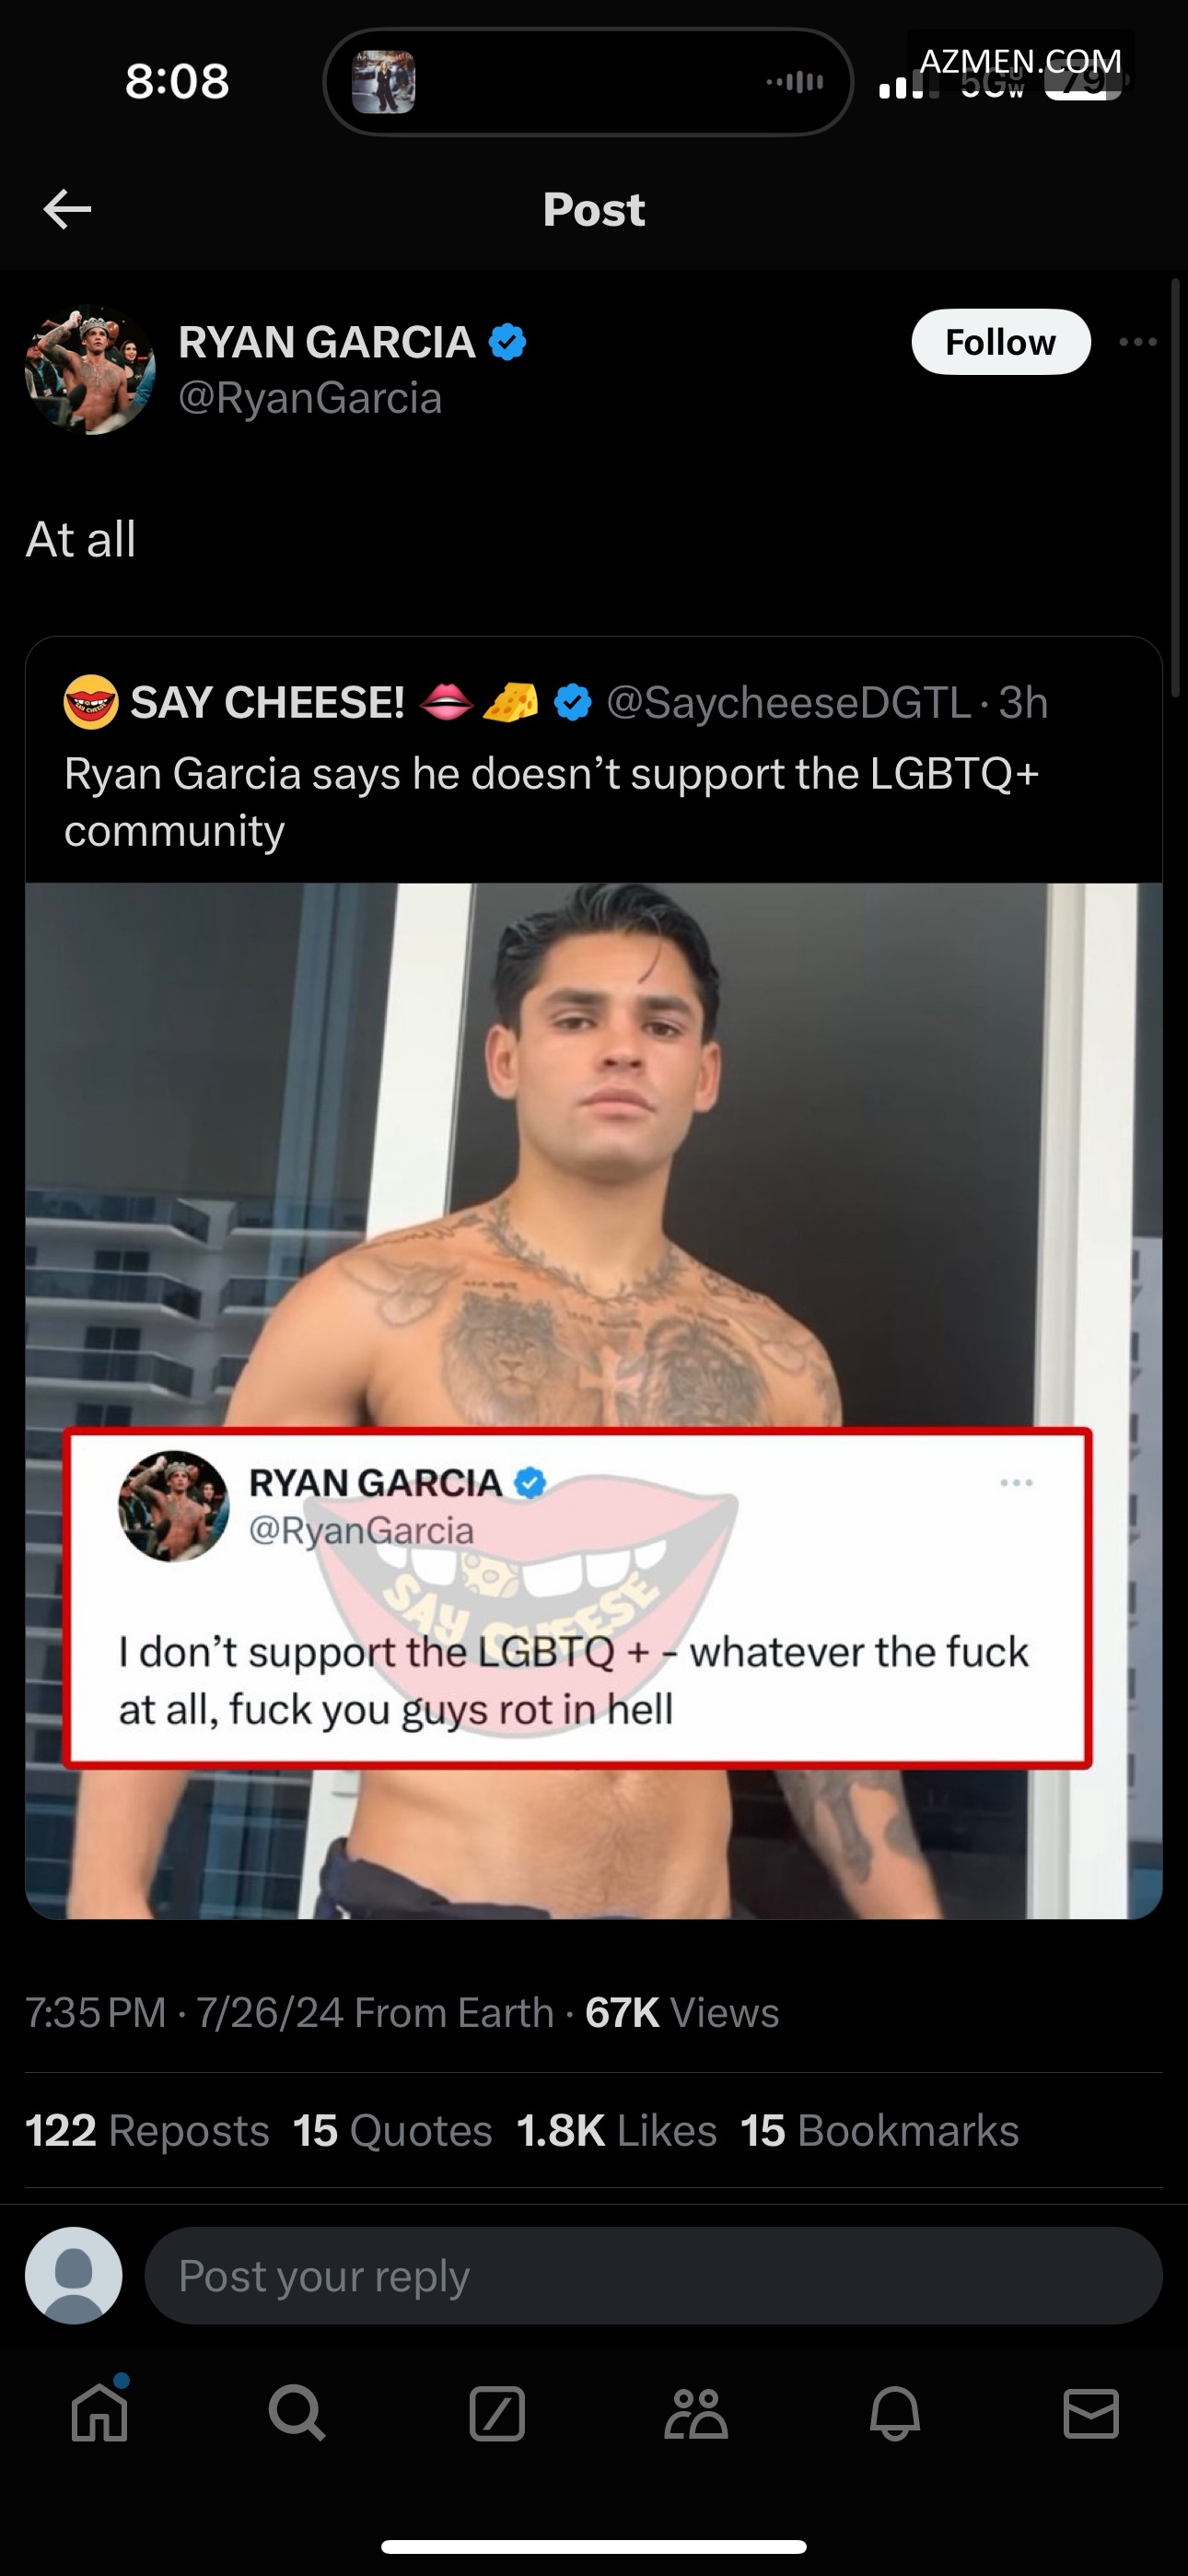The height and width of the screenshot is (2576, 1188).
Task: Tap the @RyanGarcia handle
Action: pyautogui.click(x=310, y=398)
